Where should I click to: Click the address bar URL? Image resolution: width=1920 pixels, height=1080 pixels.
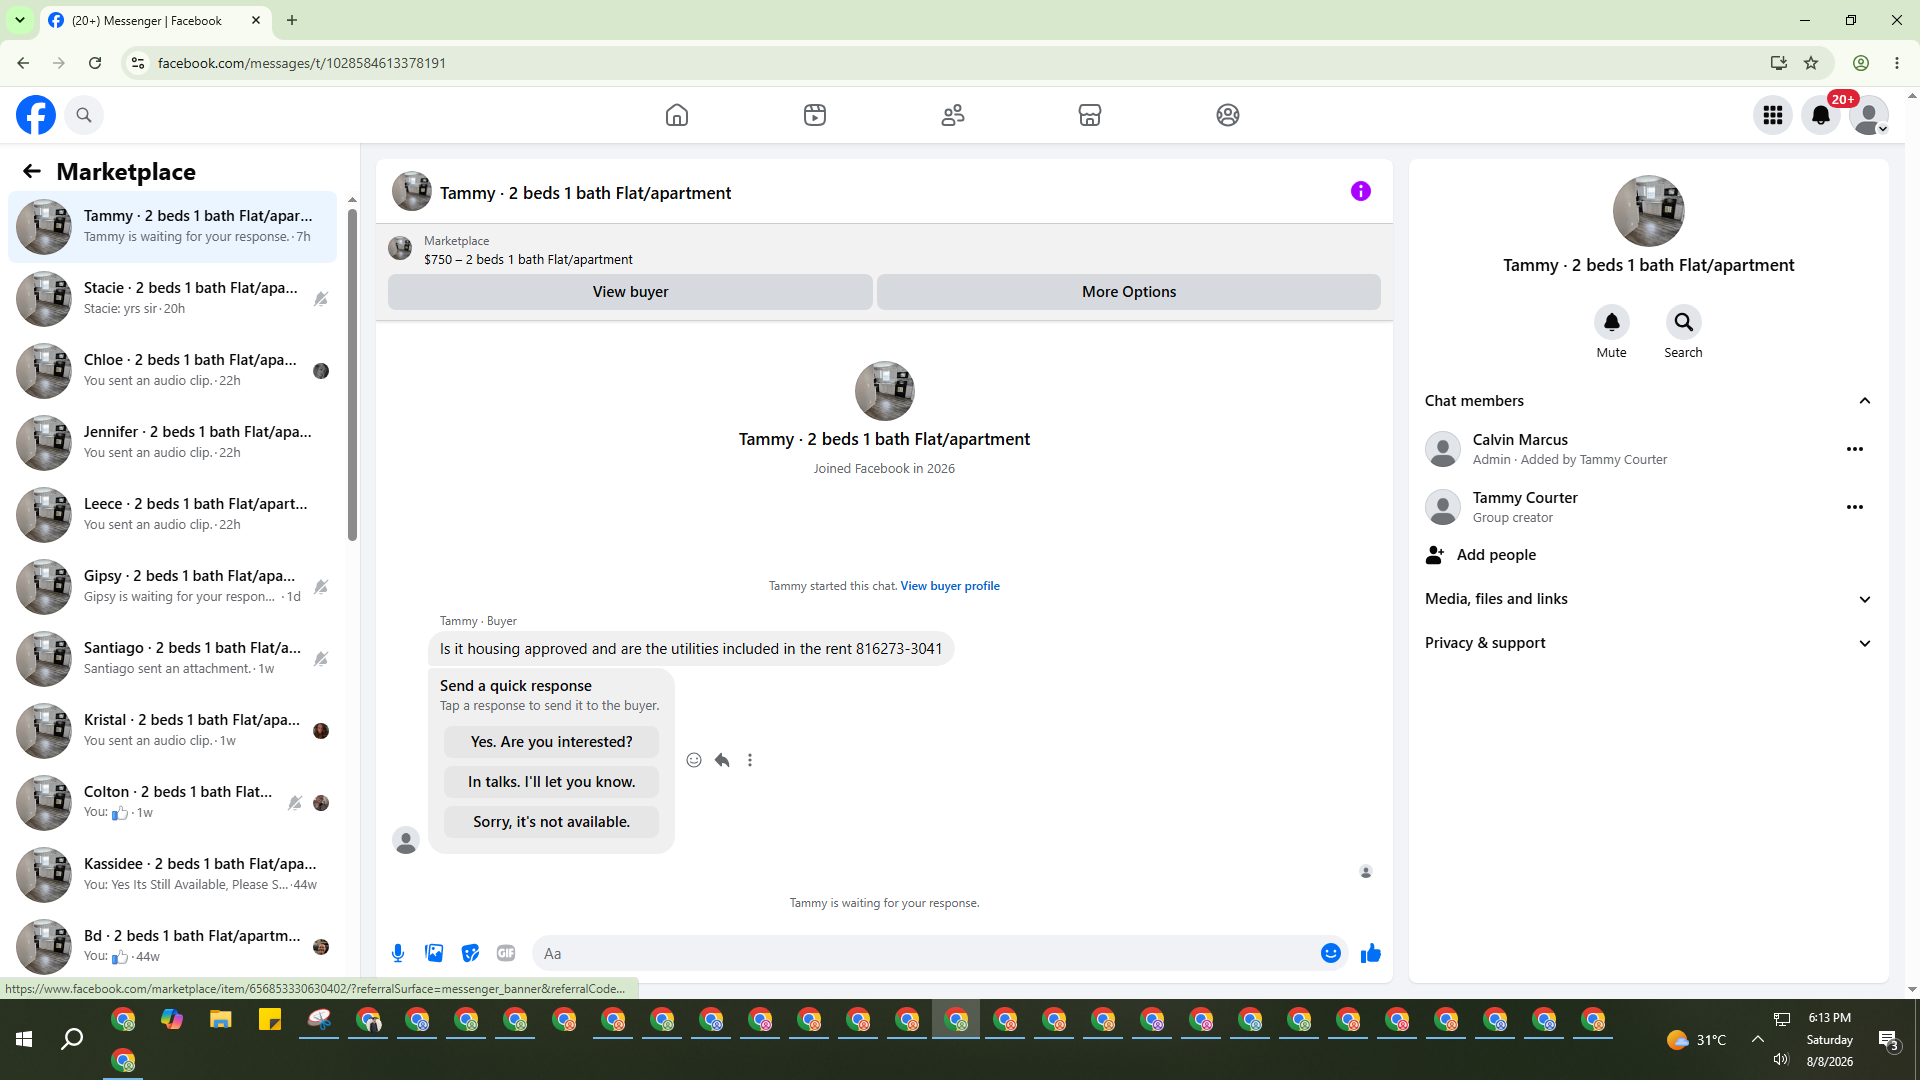(x=302, y=63)
